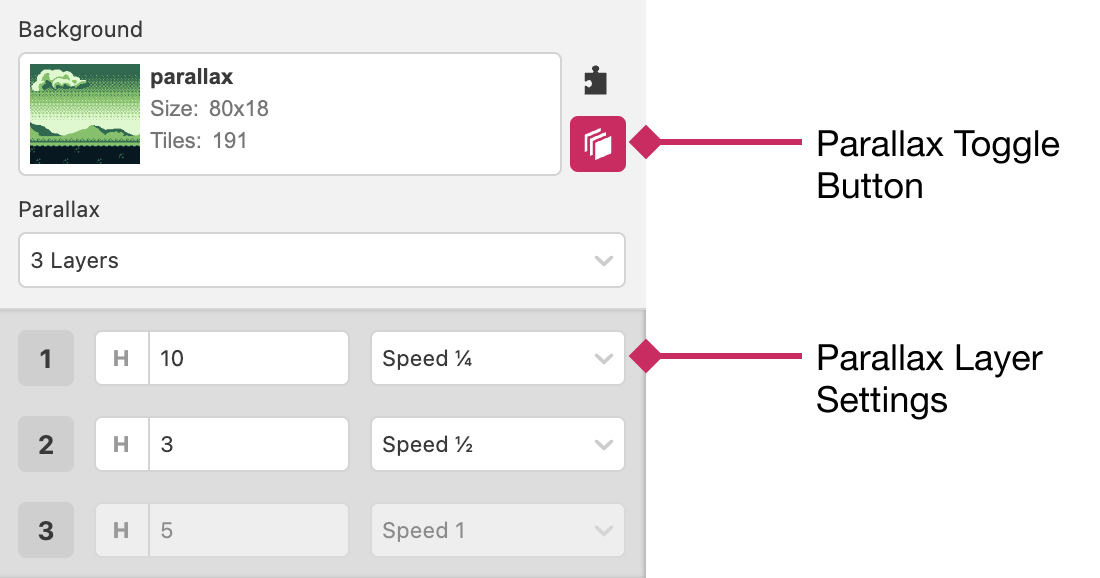The height and width of the screenshot is (578, 1100).
Task: Click layer 1 height field showing 10
Action: 248,358
